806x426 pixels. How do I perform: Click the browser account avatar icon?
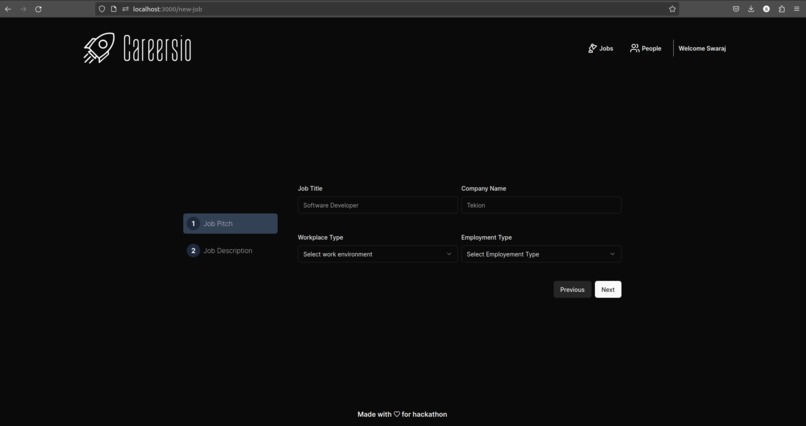coord(766,9)
